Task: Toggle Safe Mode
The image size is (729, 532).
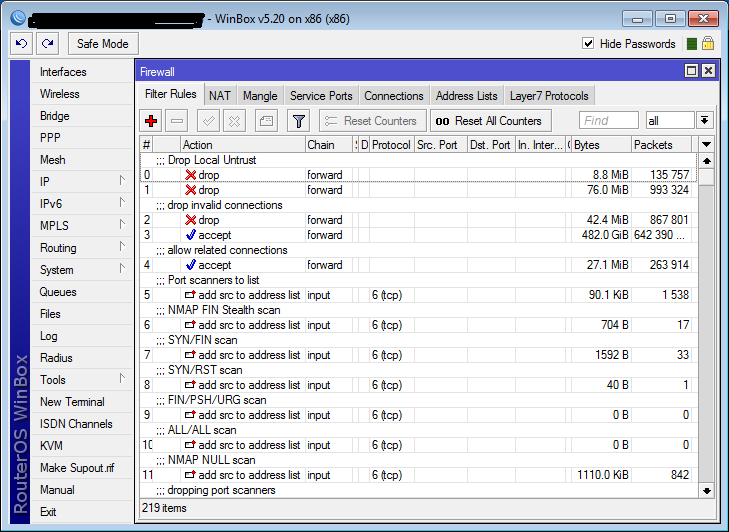Action: click(103, 44)
